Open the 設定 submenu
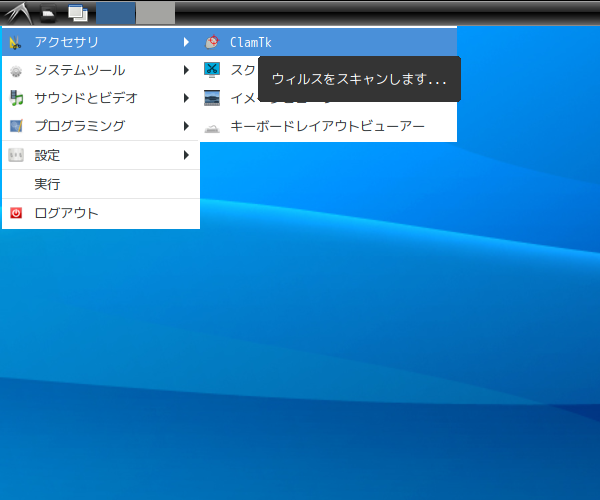The height and width of the screenshot is (500, 600). coord(101,155)
